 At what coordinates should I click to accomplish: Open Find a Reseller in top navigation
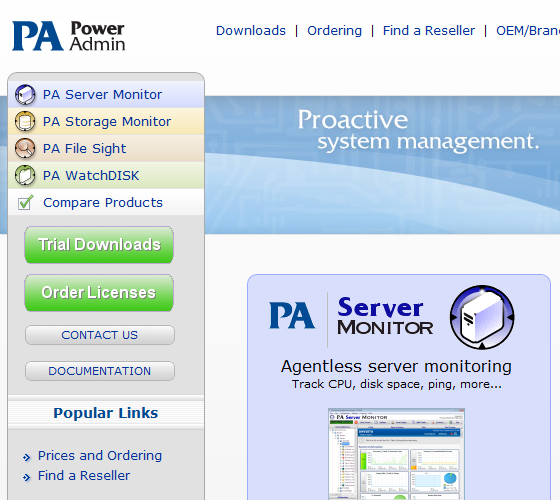point(429,31)
